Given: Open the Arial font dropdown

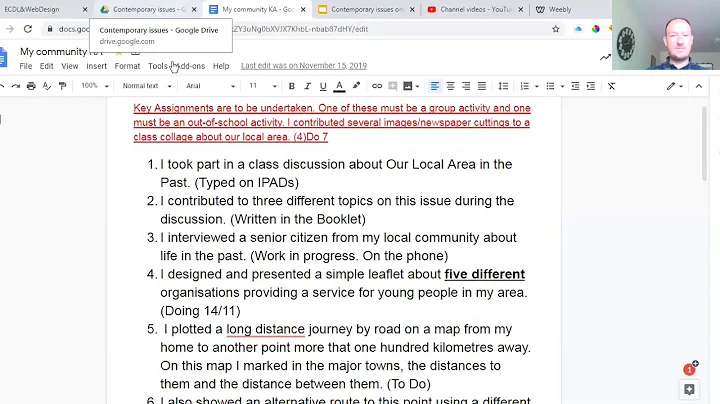Looking at the screenshot, I should [x=210, y=86].
